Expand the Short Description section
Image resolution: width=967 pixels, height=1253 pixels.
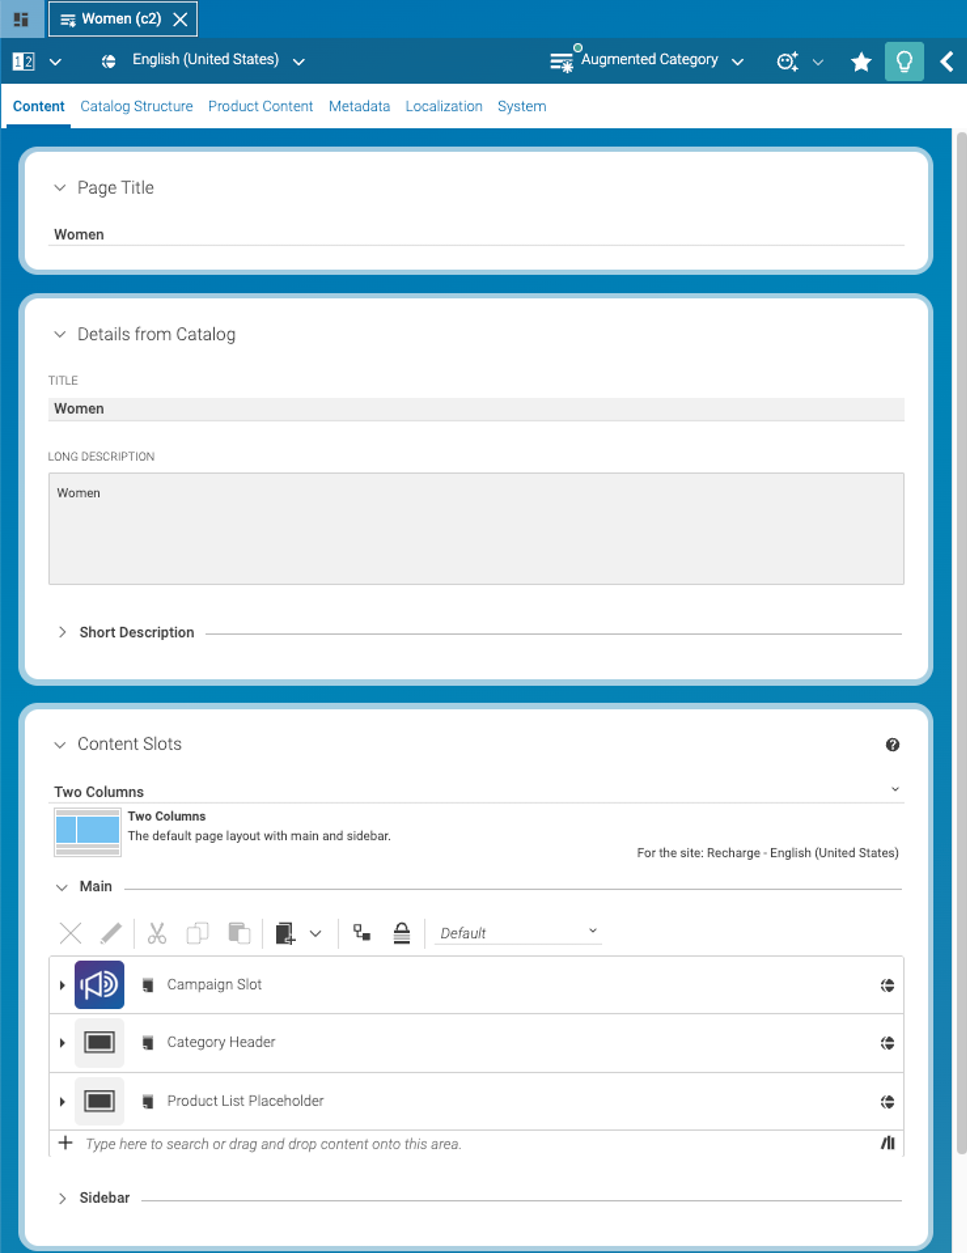(63, 632)
